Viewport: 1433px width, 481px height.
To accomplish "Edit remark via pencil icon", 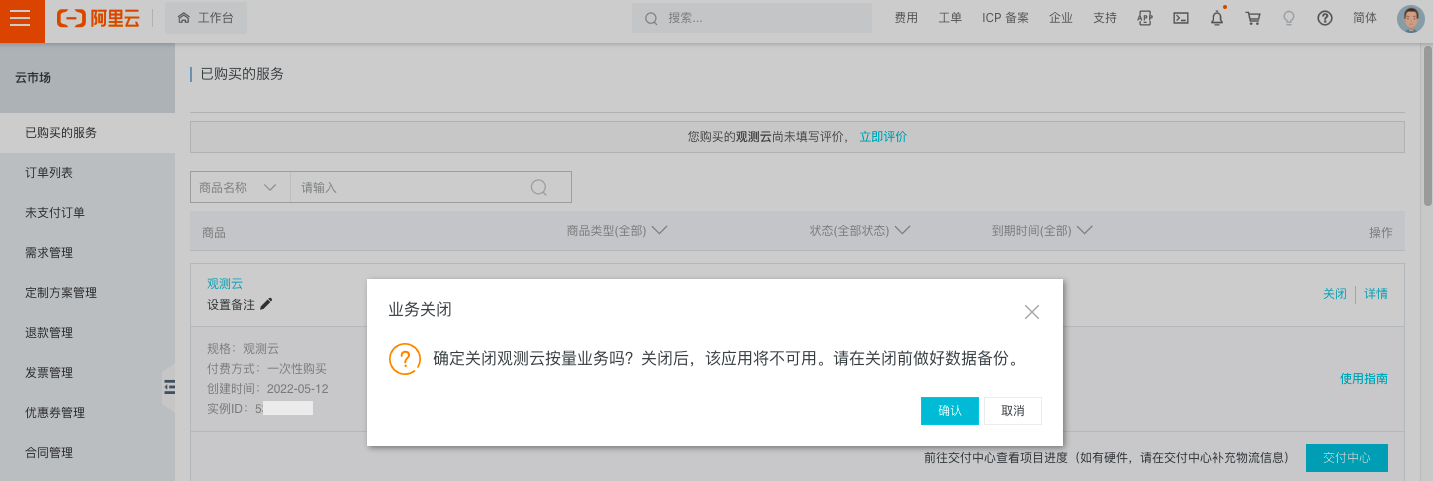I will [x=266, y=304].
